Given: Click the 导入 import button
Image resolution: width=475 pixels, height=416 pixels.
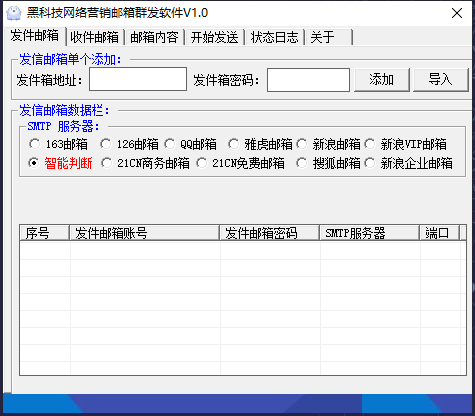Looking at the screenshot, I should click(441, 80).
